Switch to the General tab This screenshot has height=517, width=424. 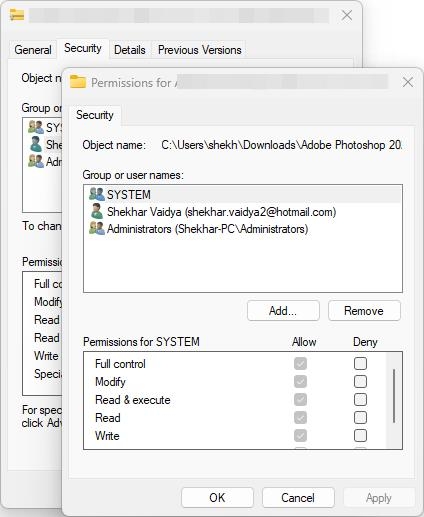33,50
